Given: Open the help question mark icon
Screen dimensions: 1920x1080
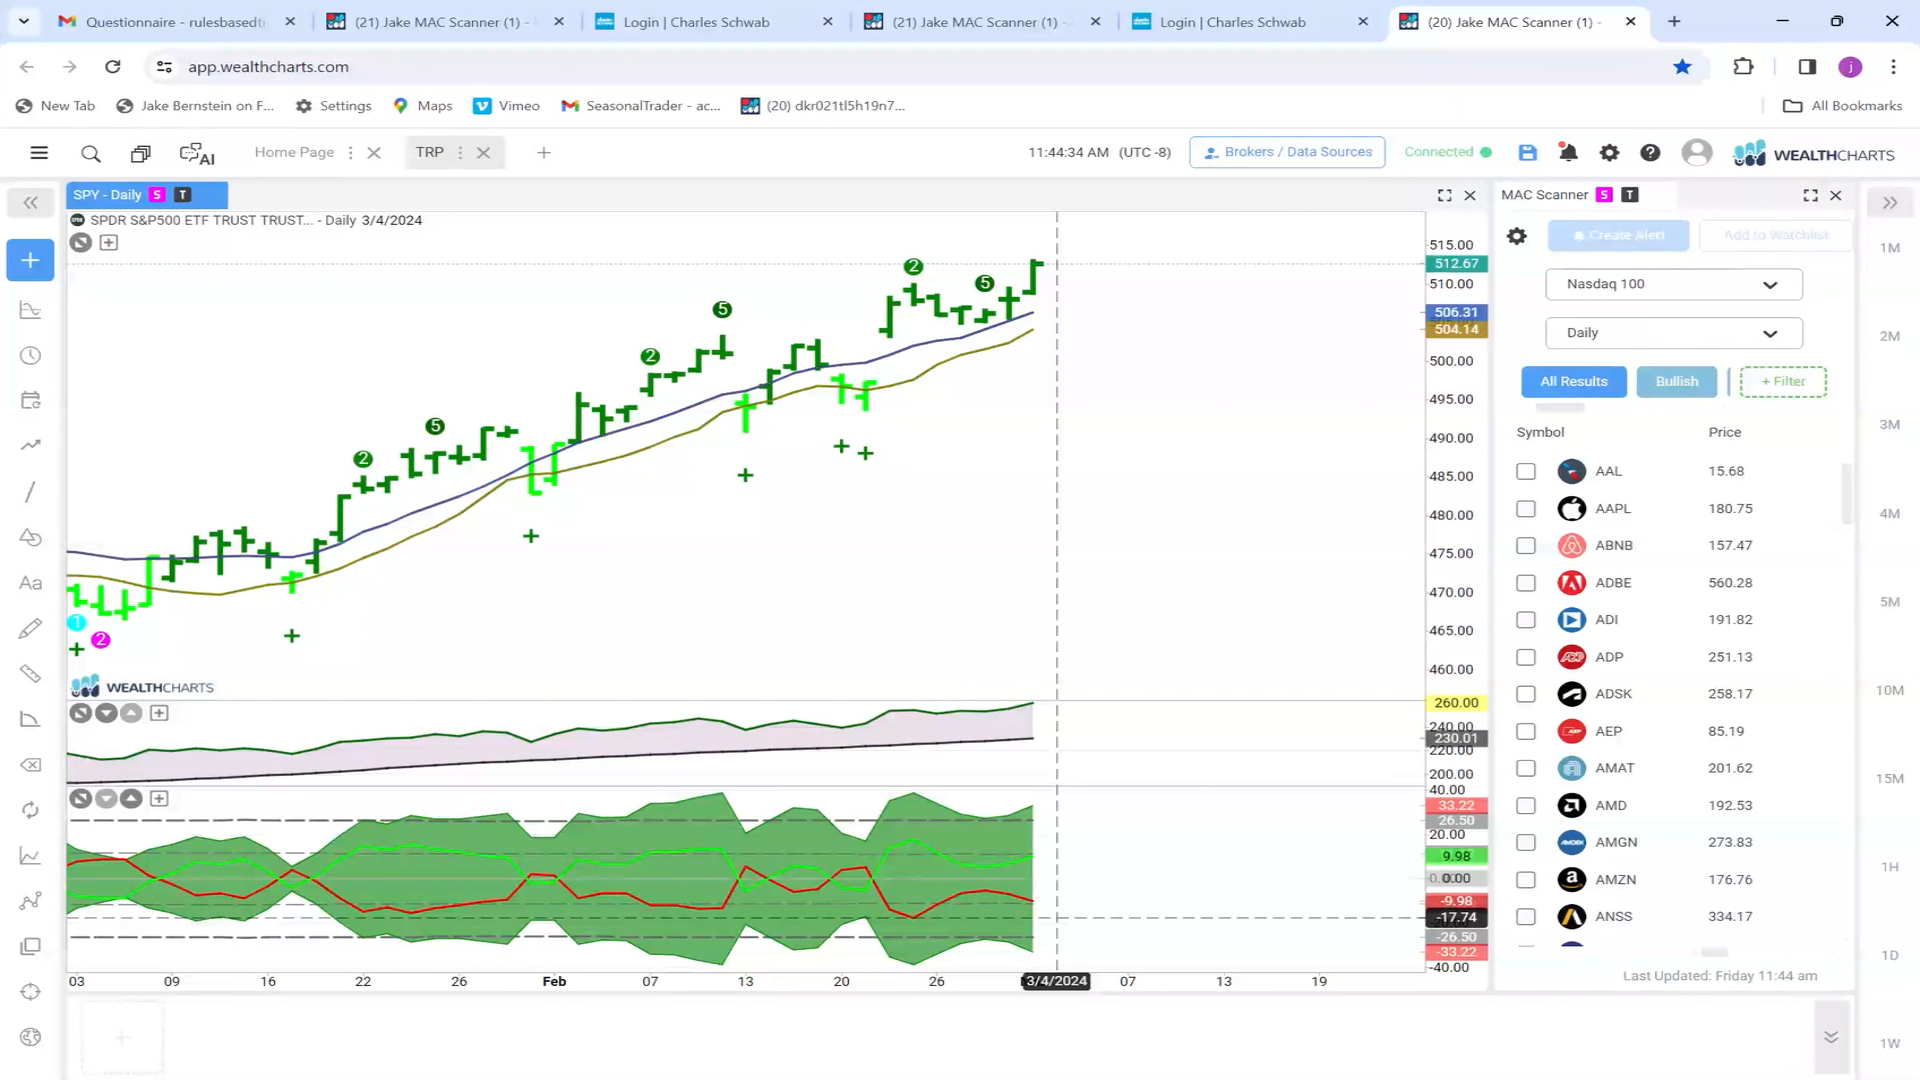Looking at the screenshot, I should pyautogui.click(x=1650, y=152).
